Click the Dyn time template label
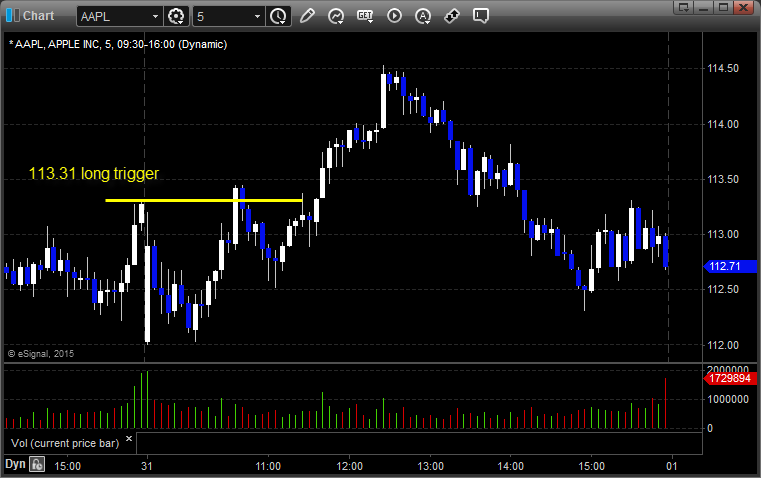 pyautogui.click(x=15, y=464)
